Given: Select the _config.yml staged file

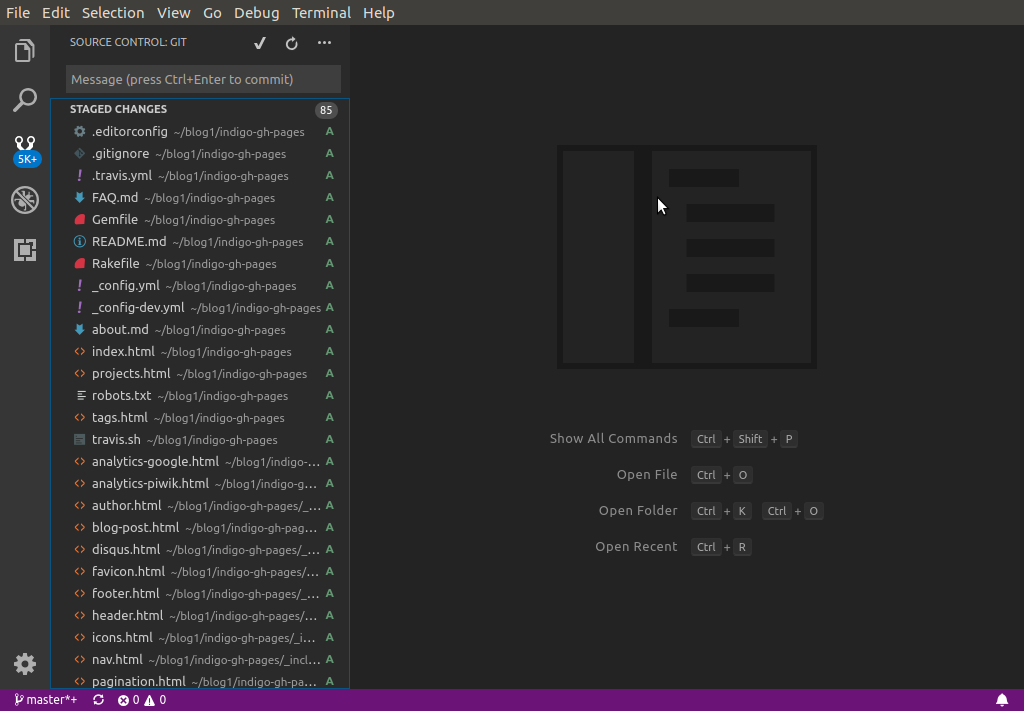Looking at the screenshot, I should click(x=125, y=286).
